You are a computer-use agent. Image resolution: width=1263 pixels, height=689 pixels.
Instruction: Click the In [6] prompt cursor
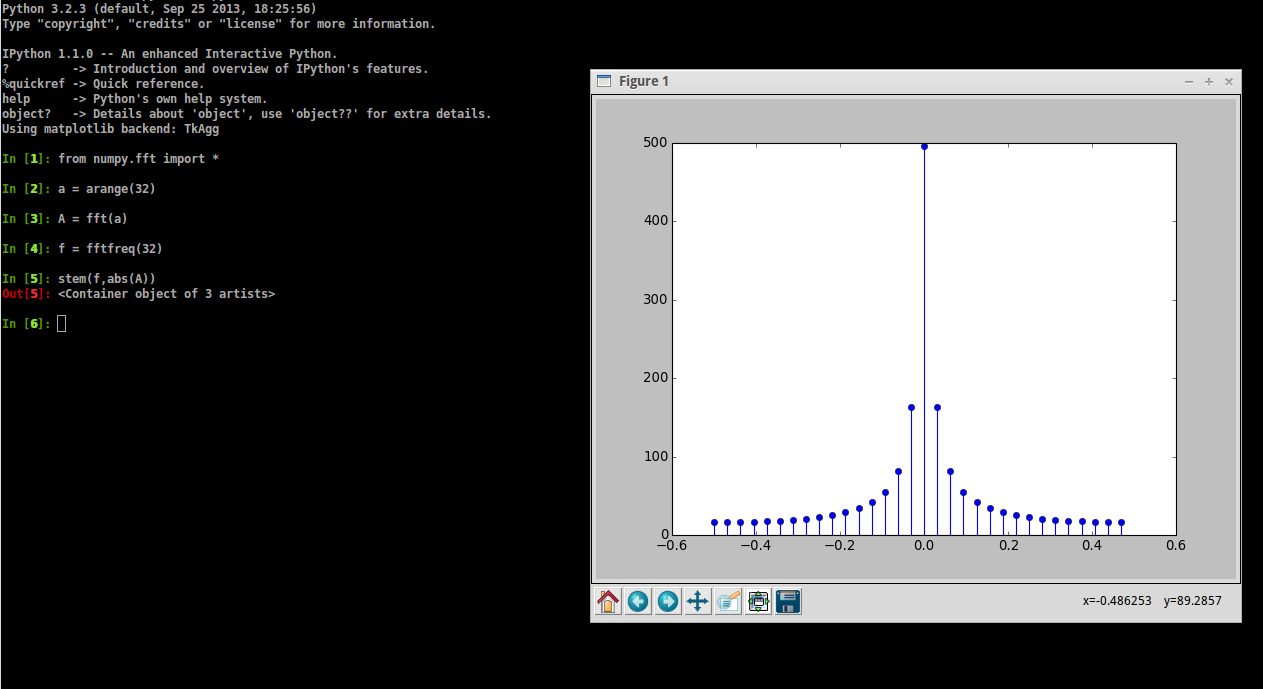[x=62, y=324]
